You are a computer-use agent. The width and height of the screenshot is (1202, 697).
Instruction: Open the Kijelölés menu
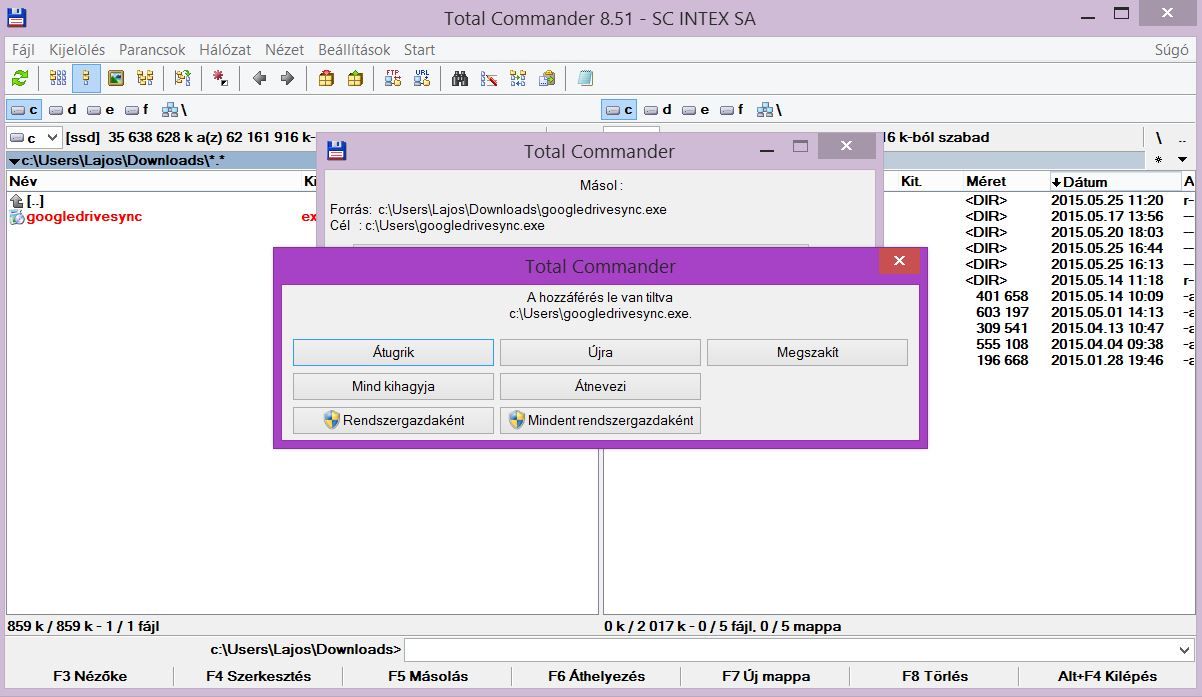click(x=77, y=49)
